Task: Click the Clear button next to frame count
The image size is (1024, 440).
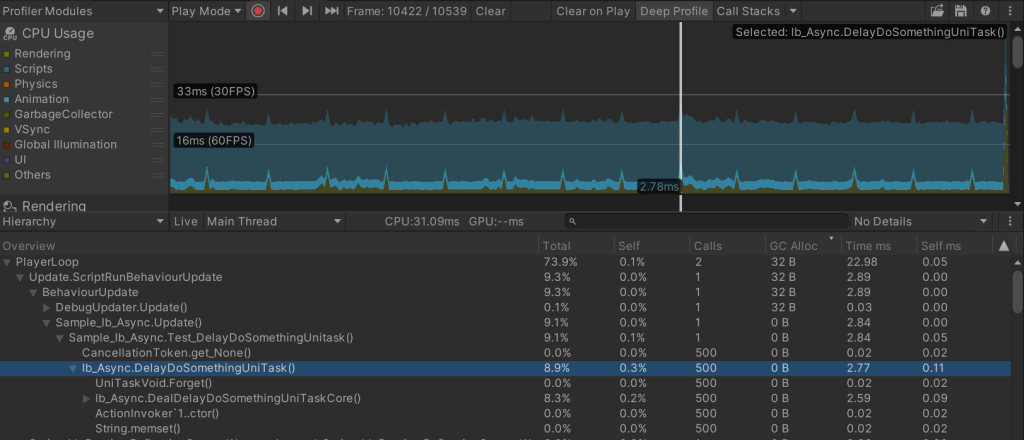Action: [490, 11]
